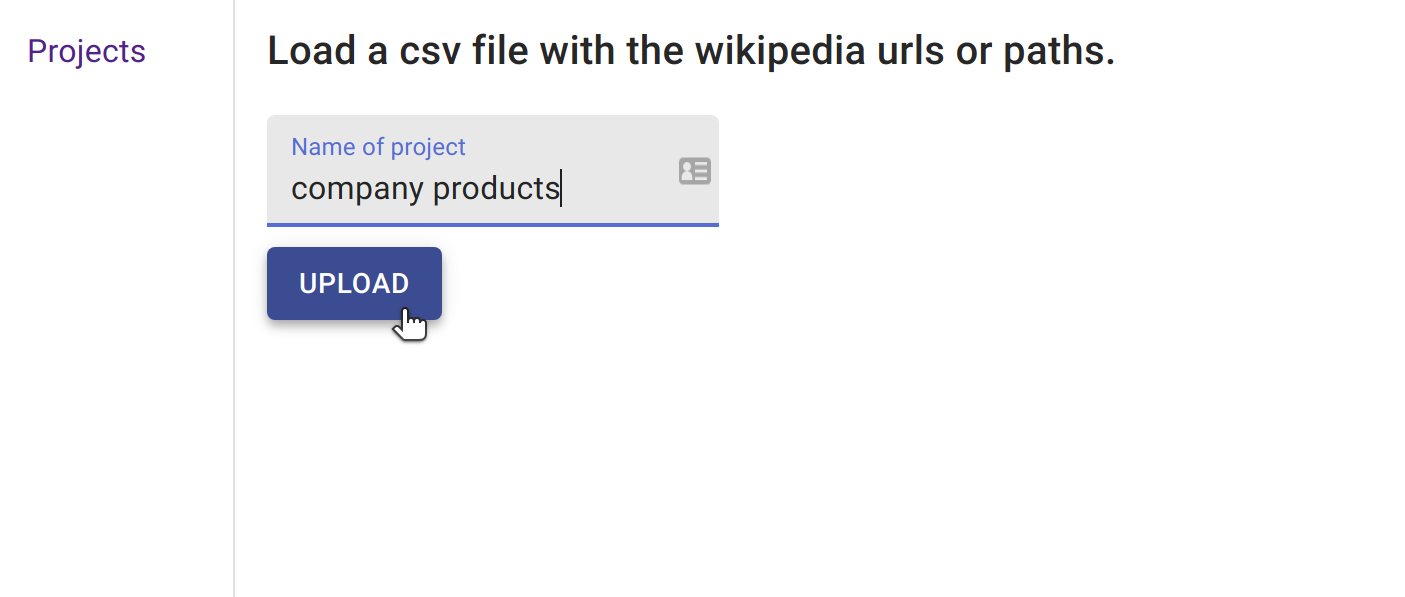This screenshot has width=1405, height=597.
Task: Select the Projects sidebar menu item
Action: [86, 51]
